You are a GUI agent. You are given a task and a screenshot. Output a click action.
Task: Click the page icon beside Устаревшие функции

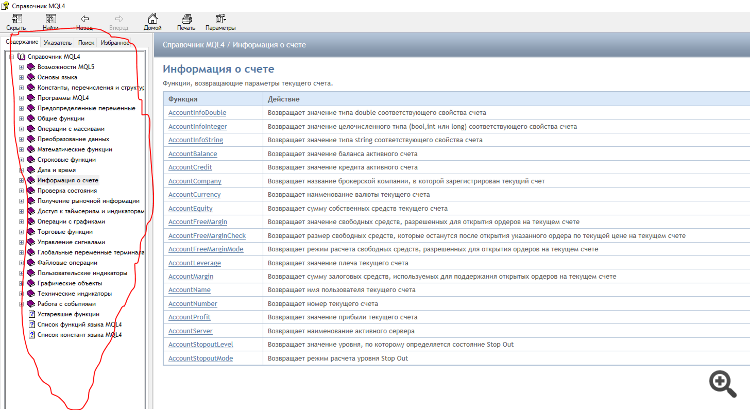click(32, 314)
